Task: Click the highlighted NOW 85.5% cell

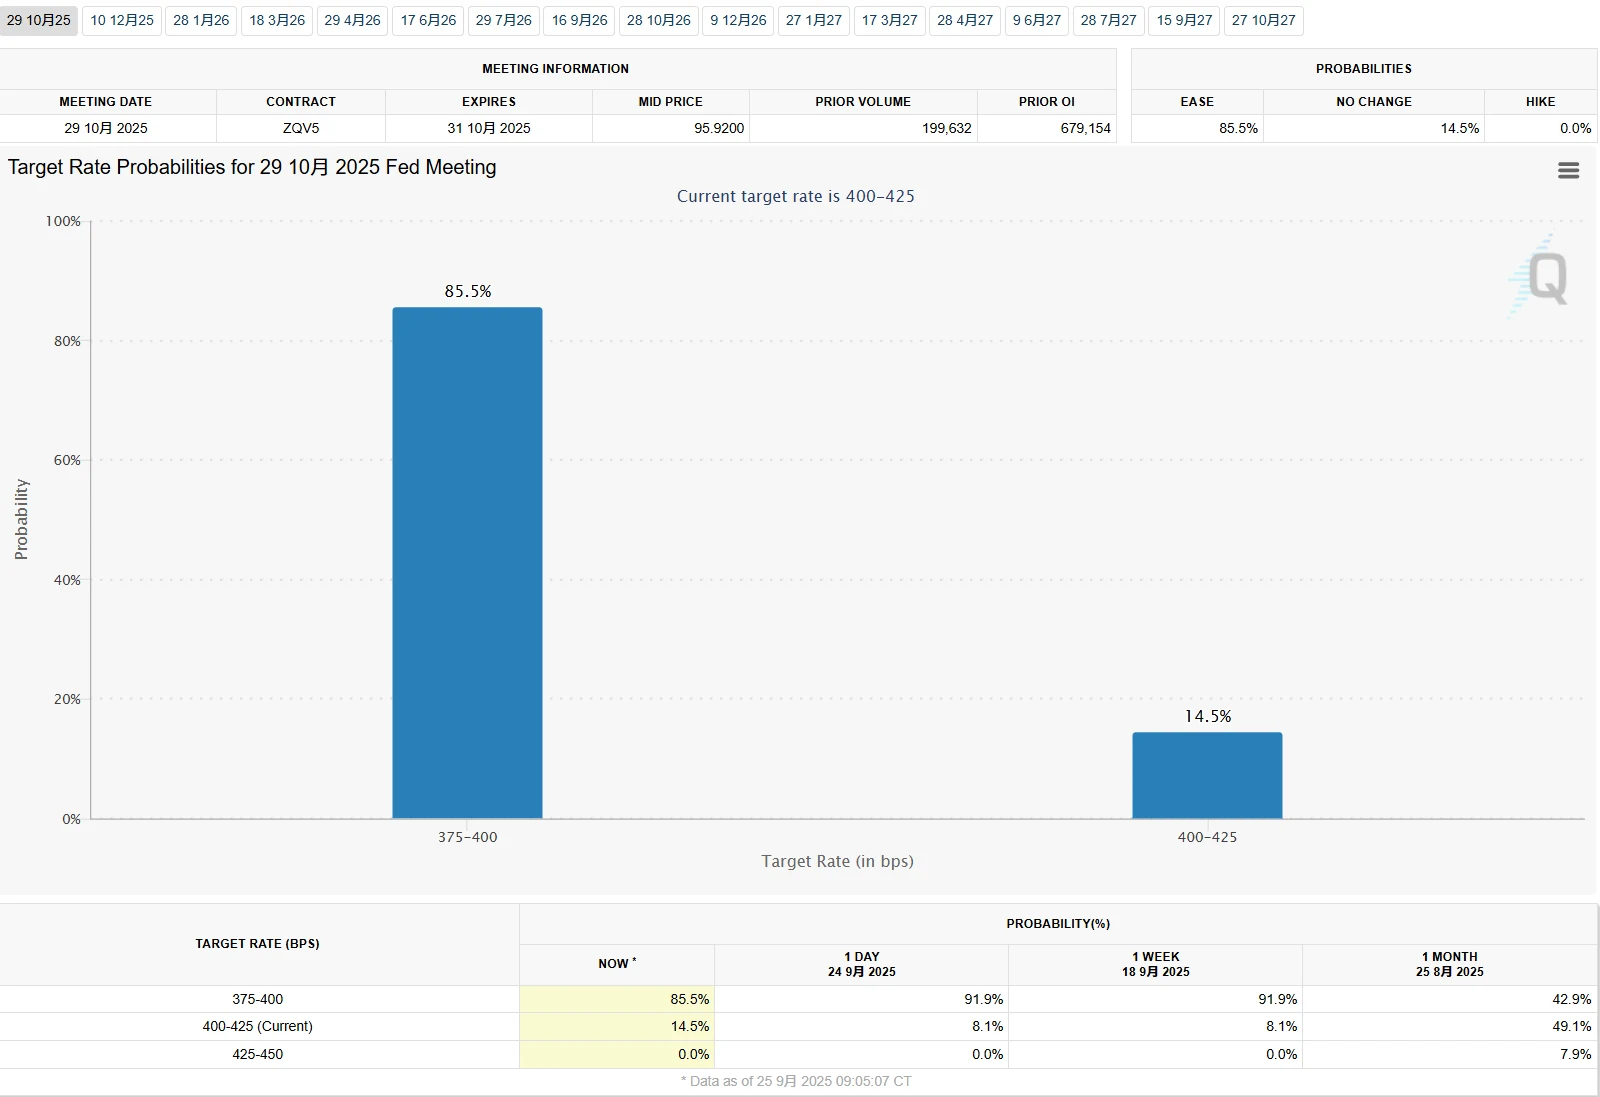Action: pyautogui.click(x=617, y=999)
